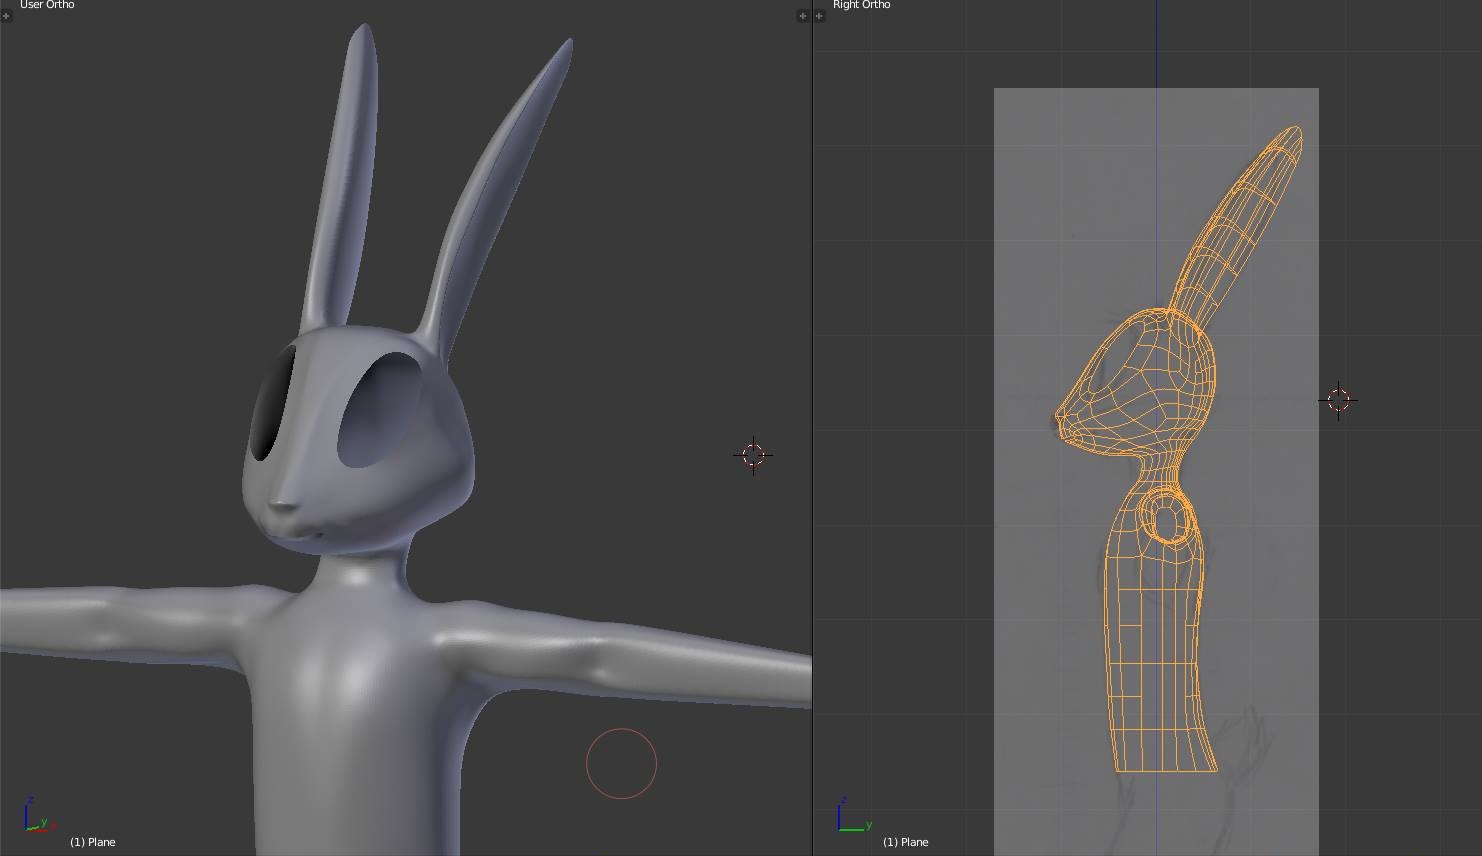Click the 'Right Ortho' view label

pyautogui.click(x=861, y=5)
